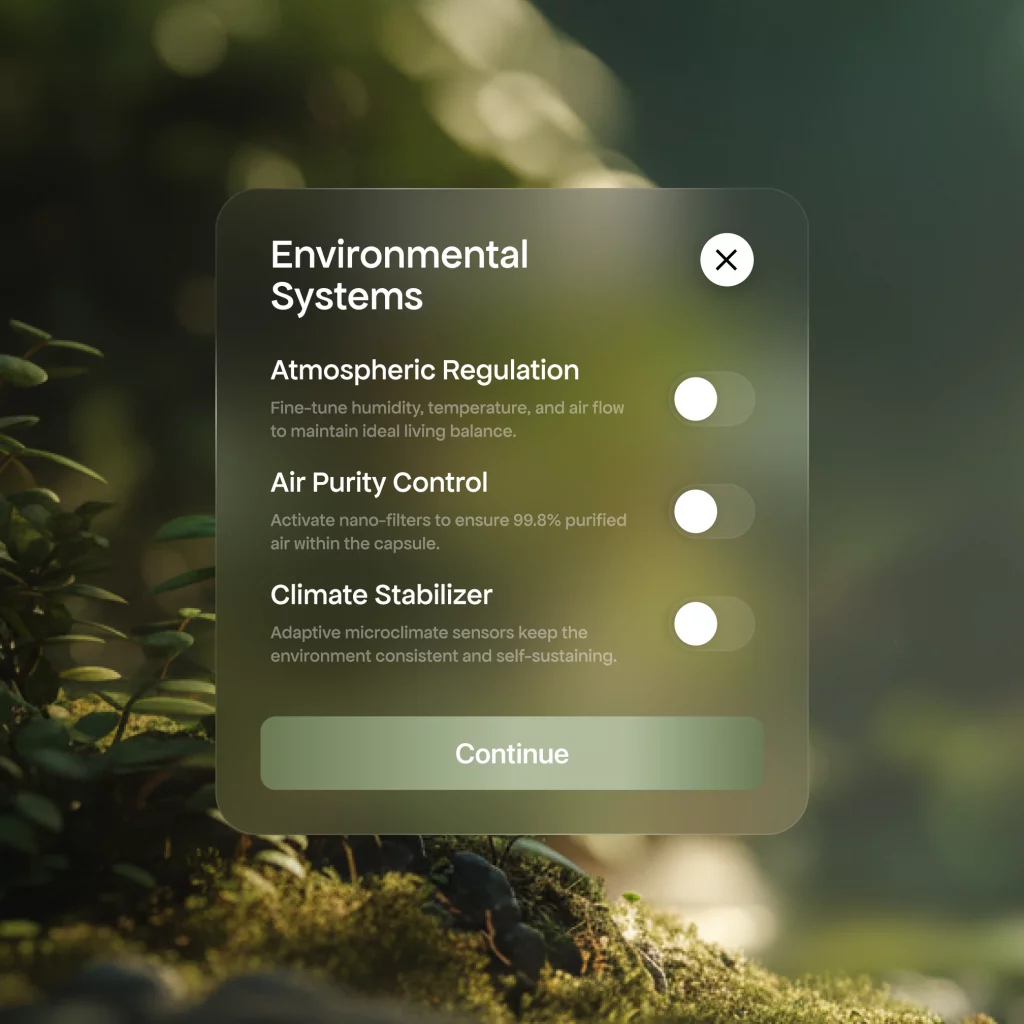Click the nano-filters 99.8% purified air description

(448, 532)
